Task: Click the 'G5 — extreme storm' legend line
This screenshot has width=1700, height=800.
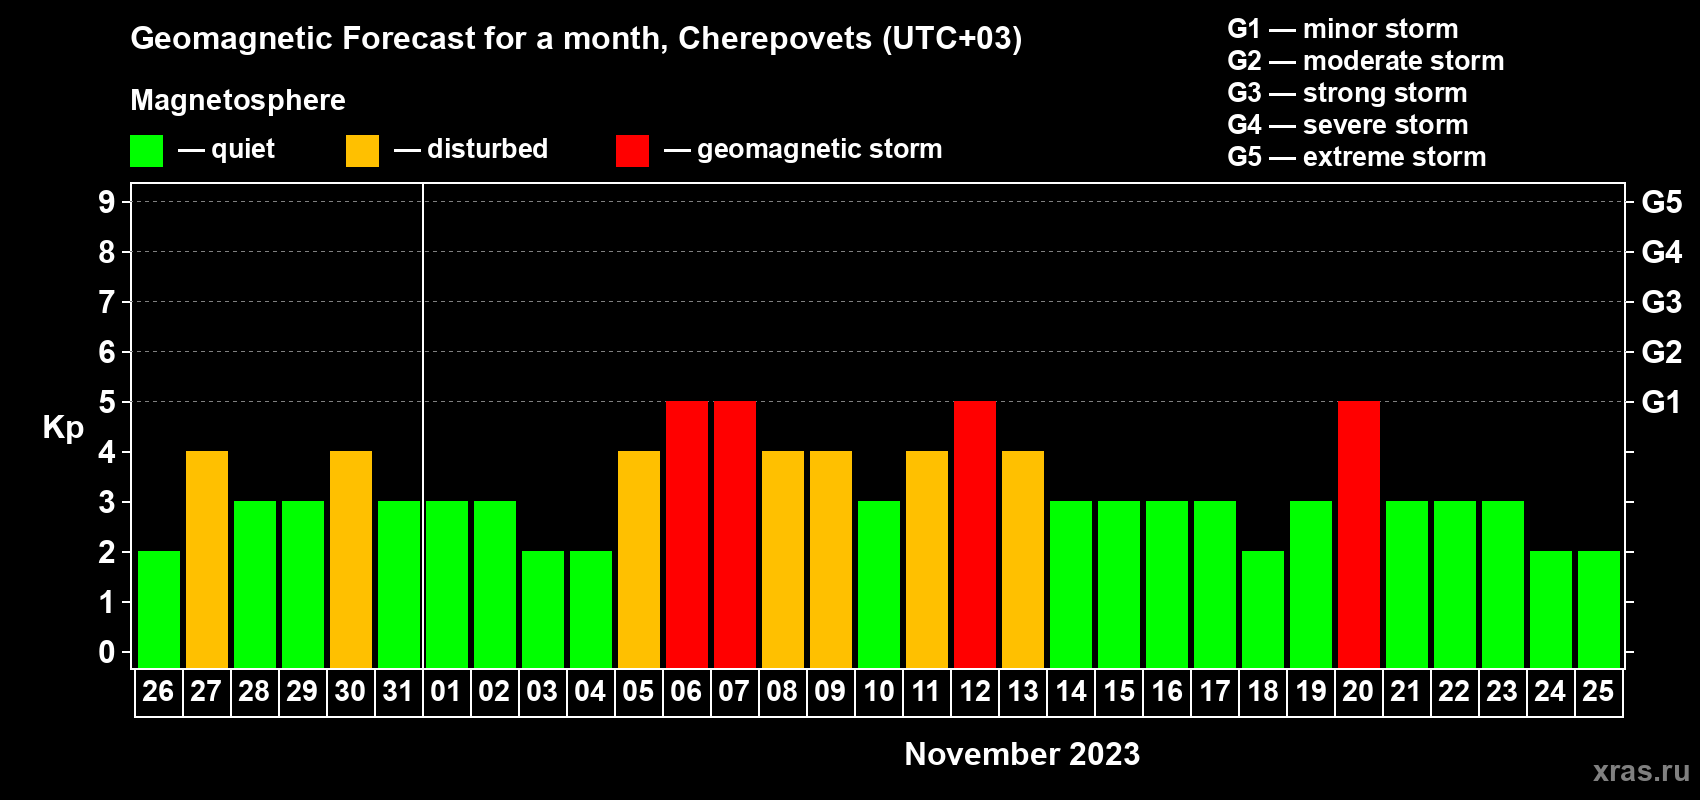Action: (1357, 157)
